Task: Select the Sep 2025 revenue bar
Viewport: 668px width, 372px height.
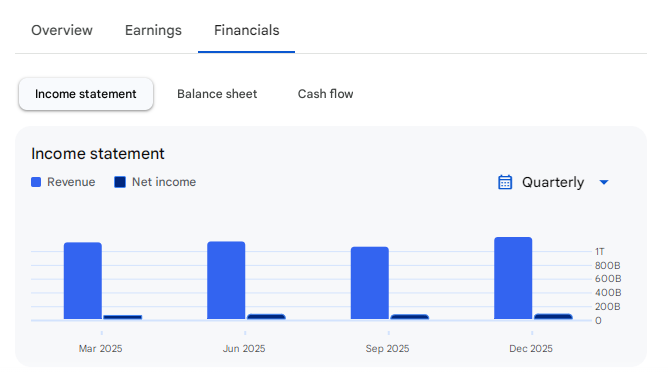Action: (370, 283)
